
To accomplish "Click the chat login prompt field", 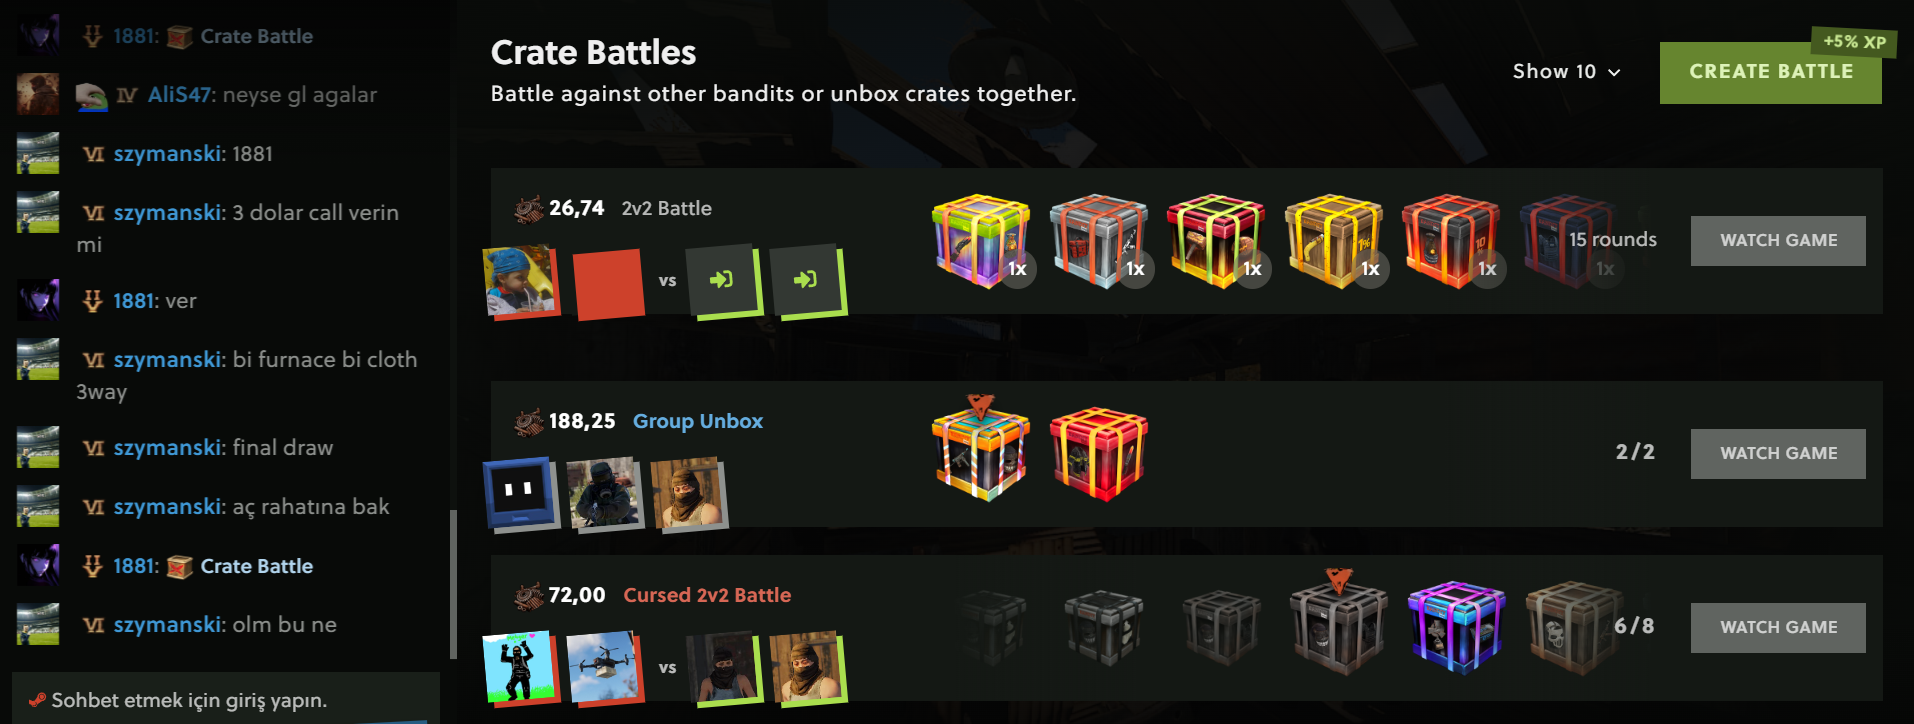I will click(x=226, y=699).
